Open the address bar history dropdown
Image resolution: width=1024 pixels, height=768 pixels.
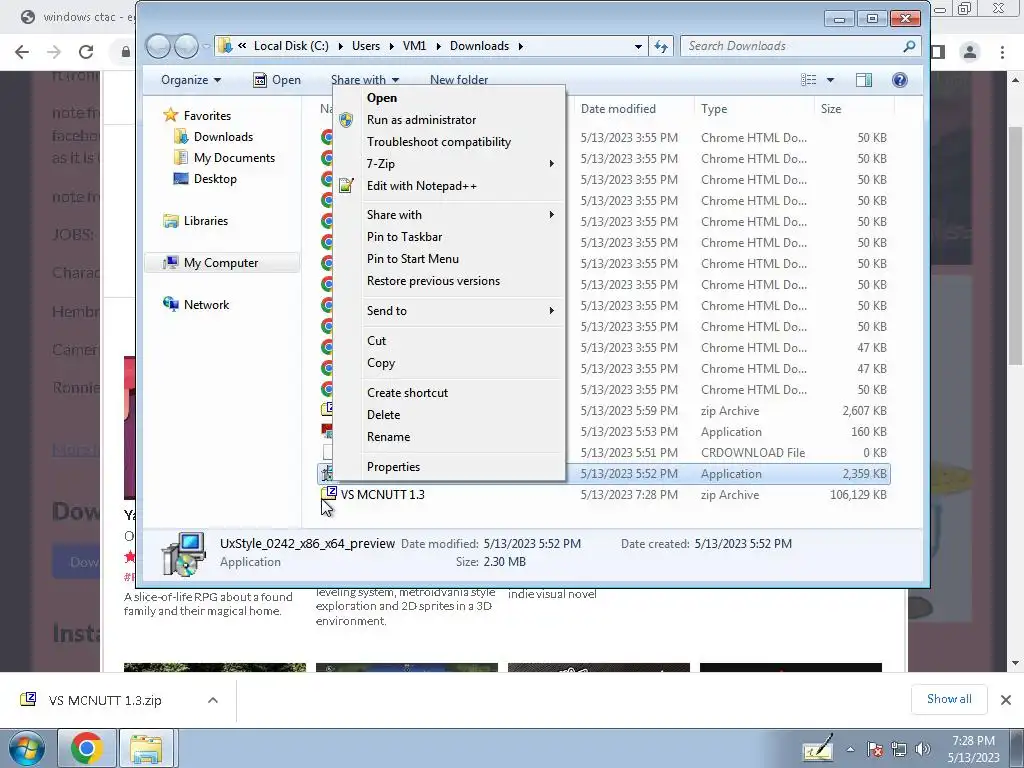[638, 46]
